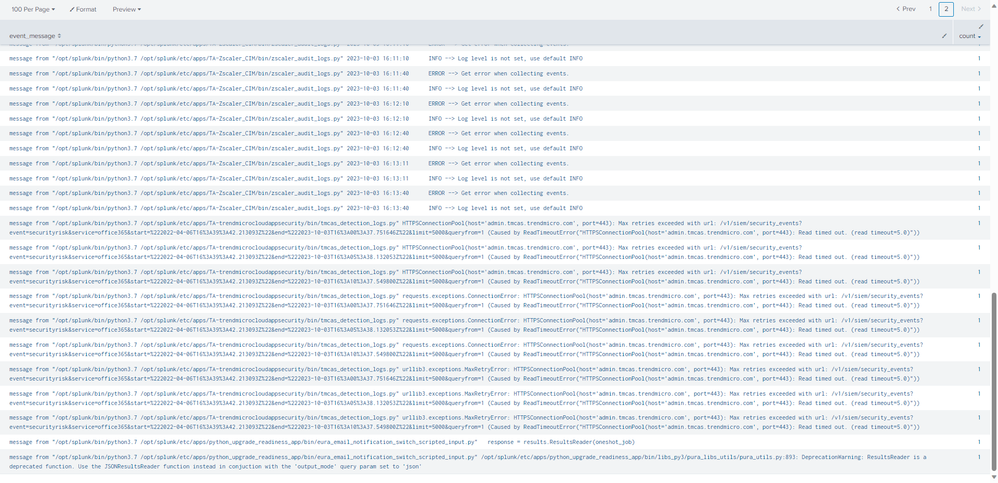
Task: Open the 100 Per Page dropdown
Action: click(x=33, y=9)
